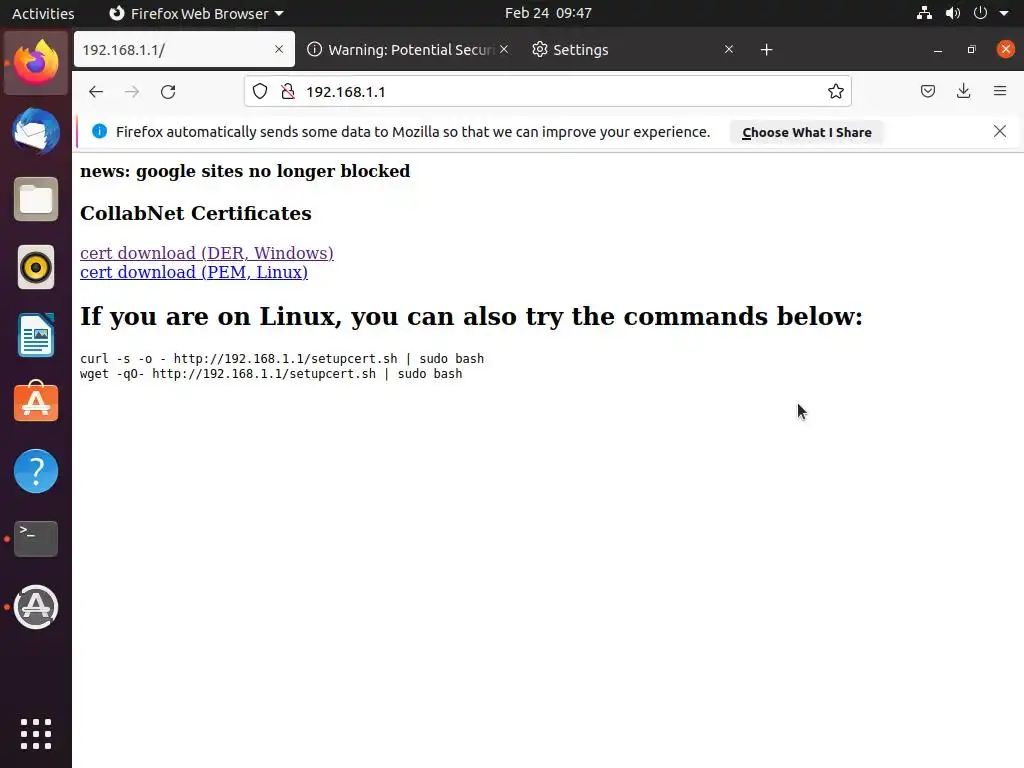The width and height of the screenshot is (1024, 768).
Task: Focus the address bar showing 192.168.1.1
Action: click(547, 91)
